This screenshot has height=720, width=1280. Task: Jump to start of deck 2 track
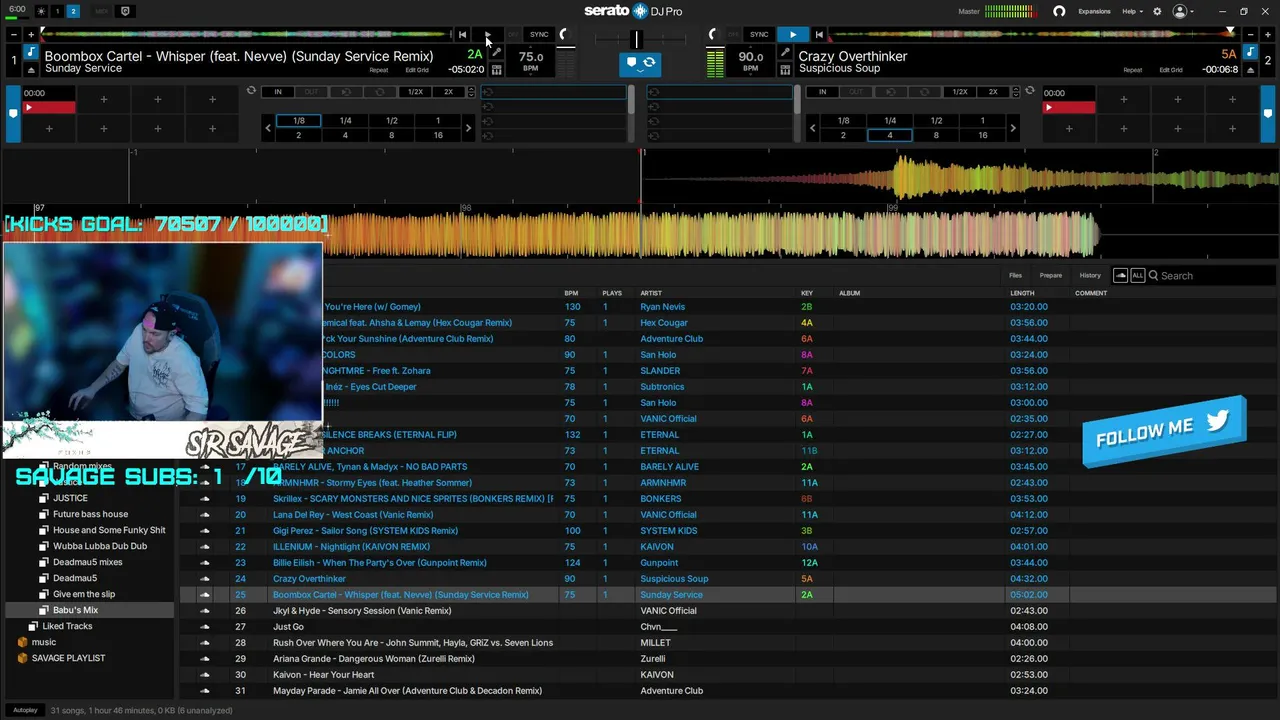click(x=819, y=34)
